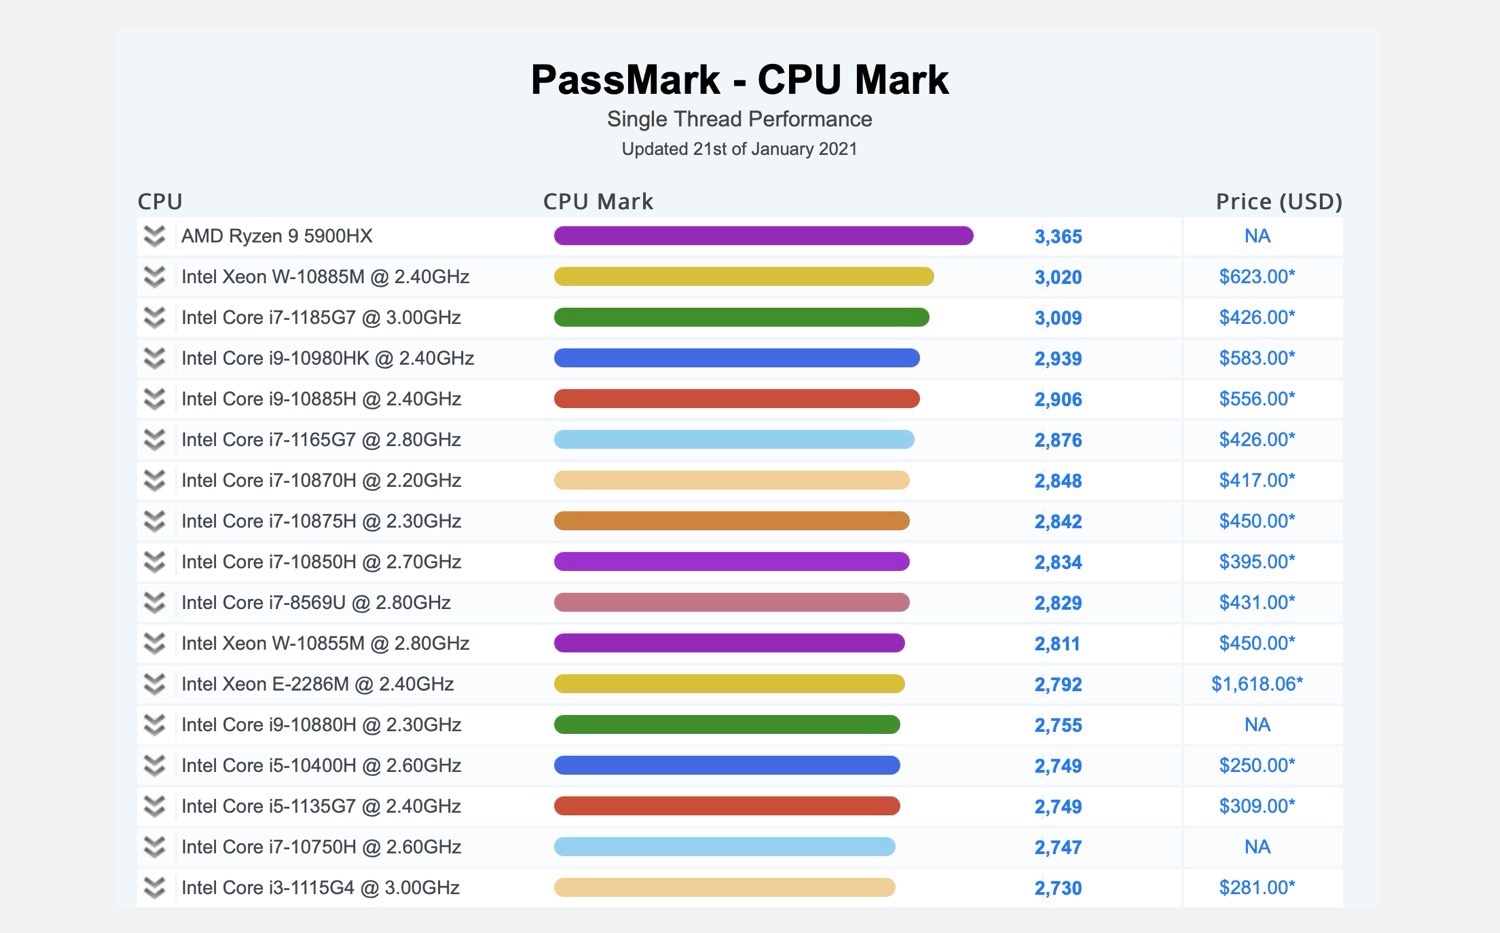This screenshot has height=933, width=1500.
Task: Click the chevron icon for Core i7-1165G7
Action: (x=154, y=440)
